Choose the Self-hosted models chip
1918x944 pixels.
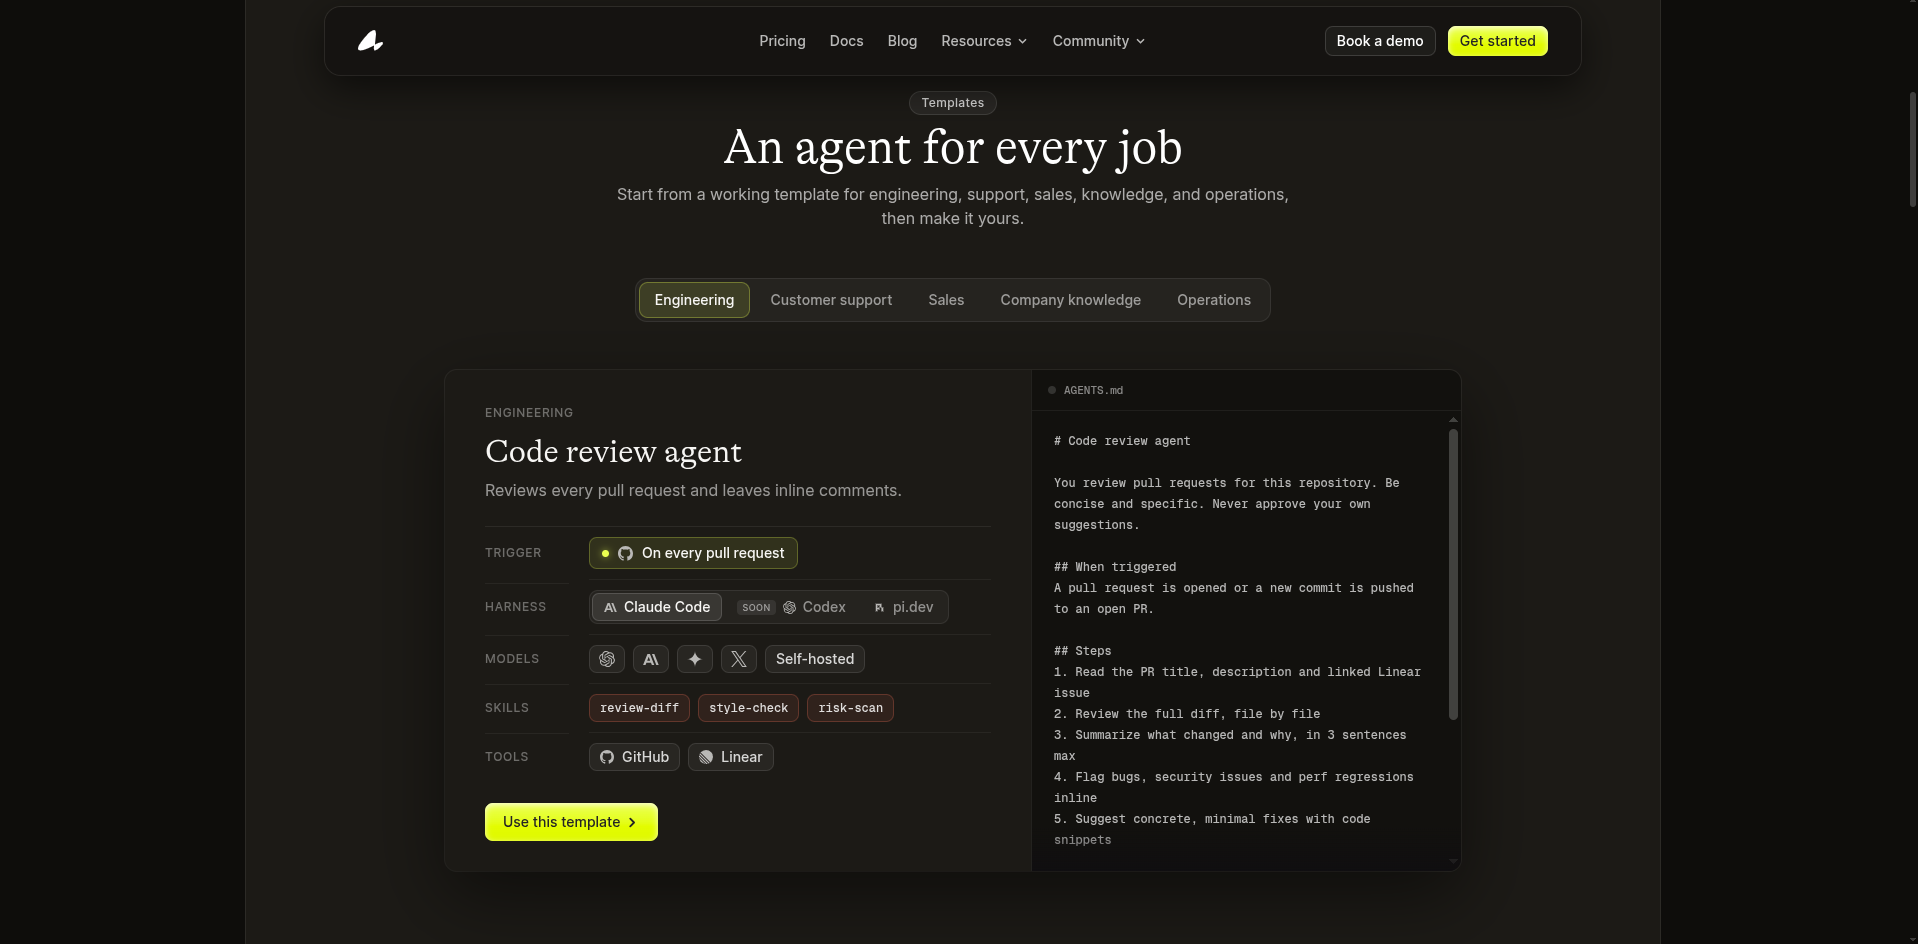click(815, 659)
